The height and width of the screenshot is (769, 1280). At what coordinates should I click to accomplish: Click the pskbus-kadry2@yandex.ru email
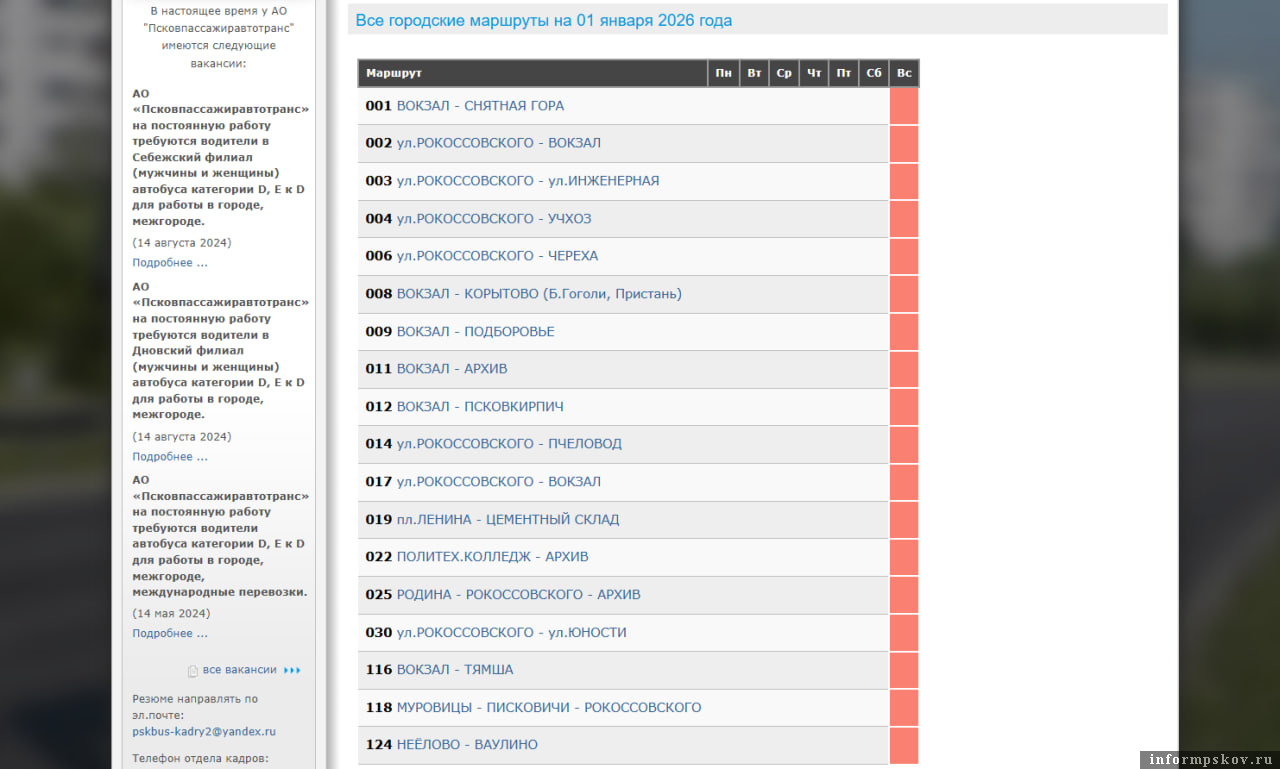coord(204,732)
